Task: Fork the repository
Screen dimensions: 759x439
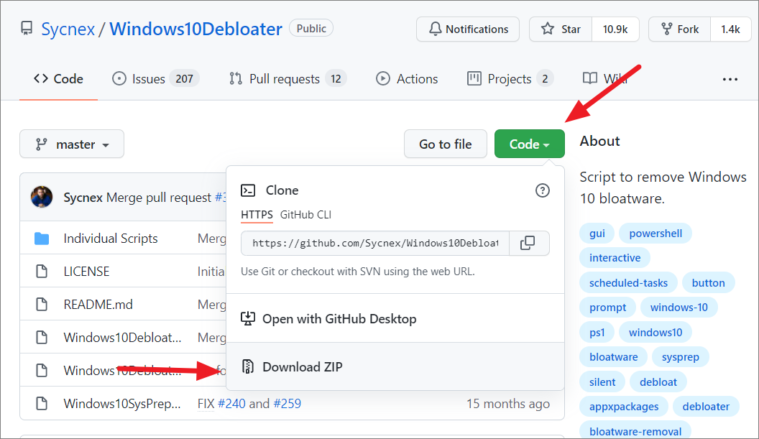Action: tap(680, 29)
